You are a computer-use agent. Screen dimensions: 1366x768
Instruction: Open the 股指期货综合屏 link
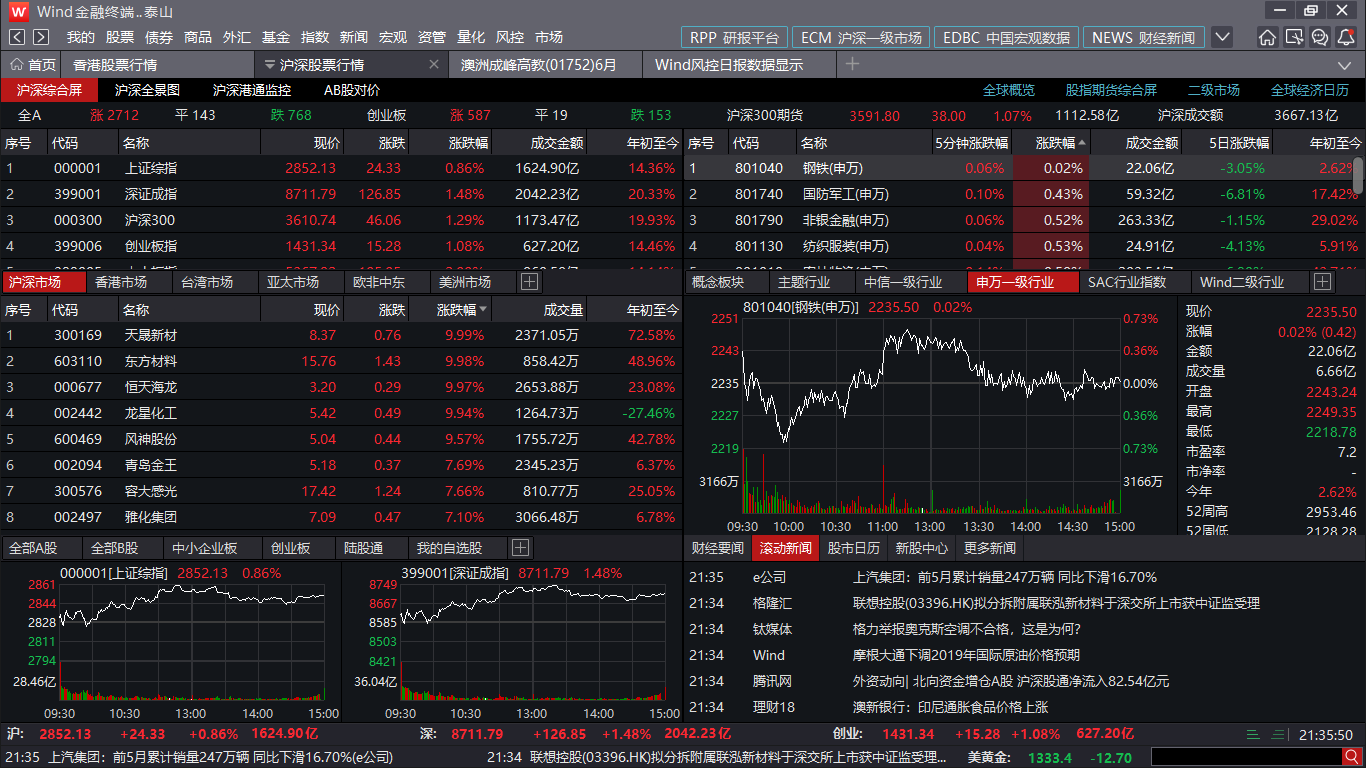pyautogui.click(x=1111, y=90)
